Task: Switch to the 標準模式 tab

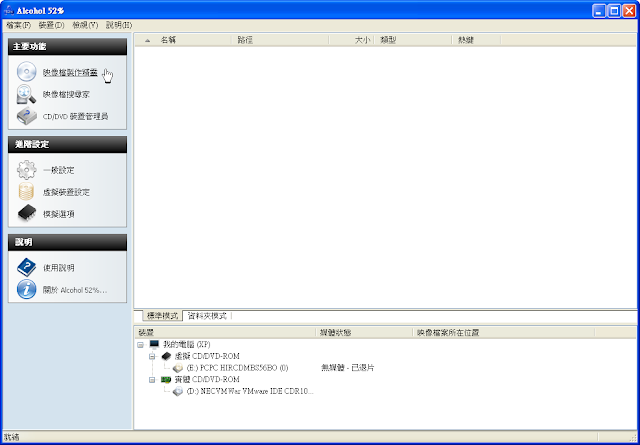Action: click(163, 316)
